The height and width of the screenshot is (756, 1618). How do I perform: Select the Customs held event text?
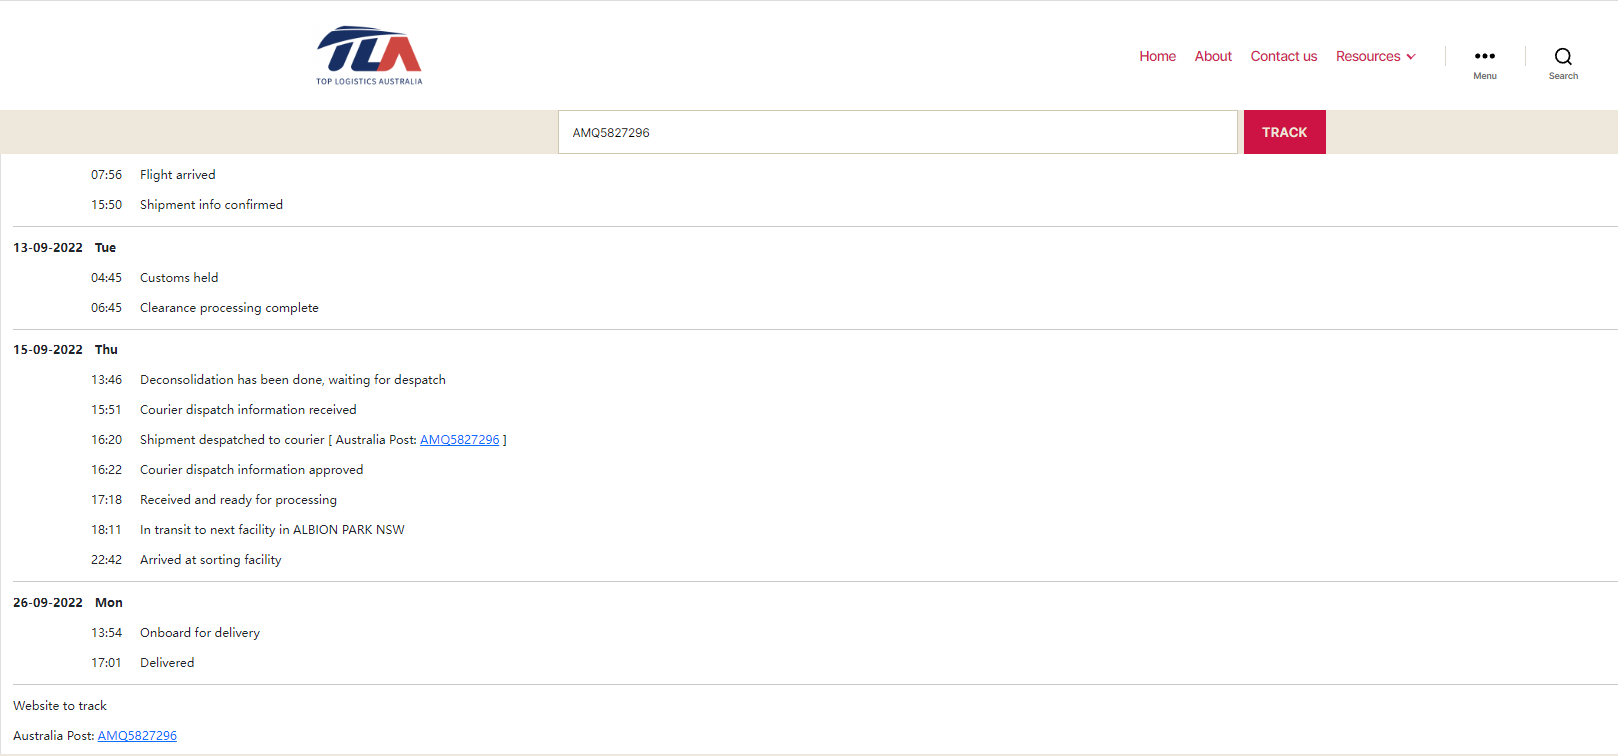(179, 278)
